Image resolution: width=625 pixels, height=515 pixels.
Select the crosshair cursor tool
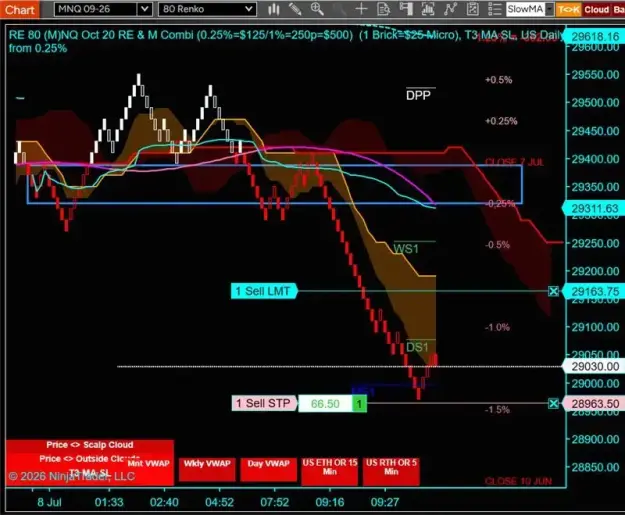361,9
